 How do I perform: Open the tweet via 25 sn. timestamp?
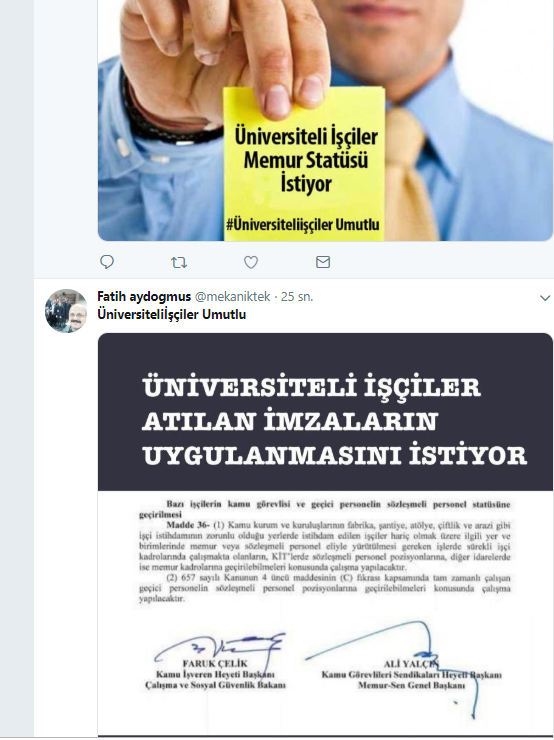(x=297, y=296)
